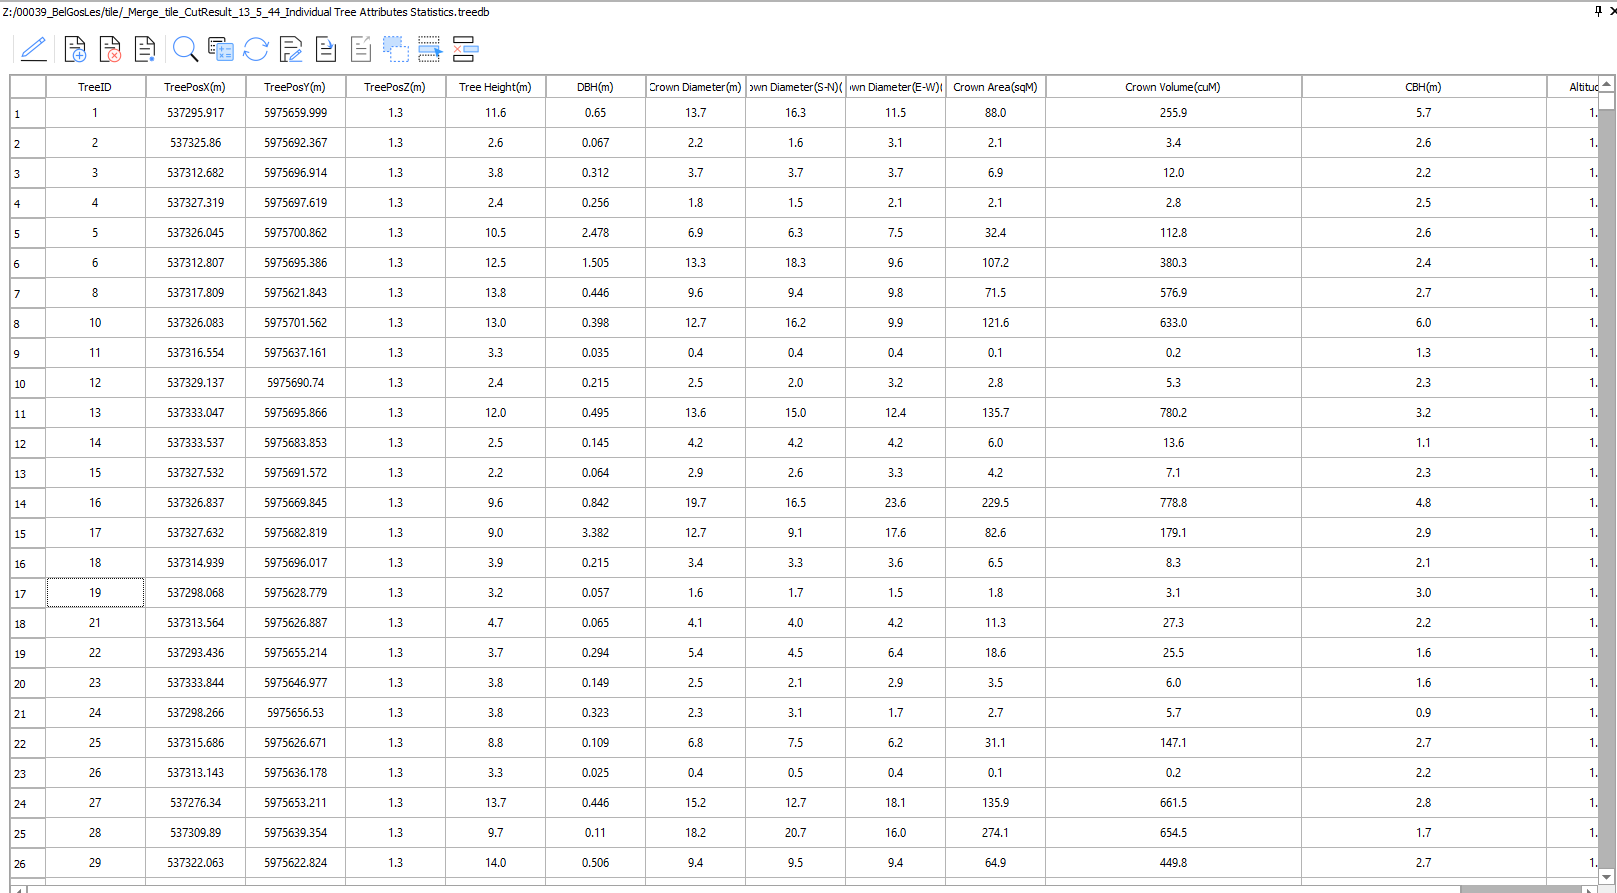Click TreePosX cell 537276.34
1617x893 pixels.
[x=195, y=803]
